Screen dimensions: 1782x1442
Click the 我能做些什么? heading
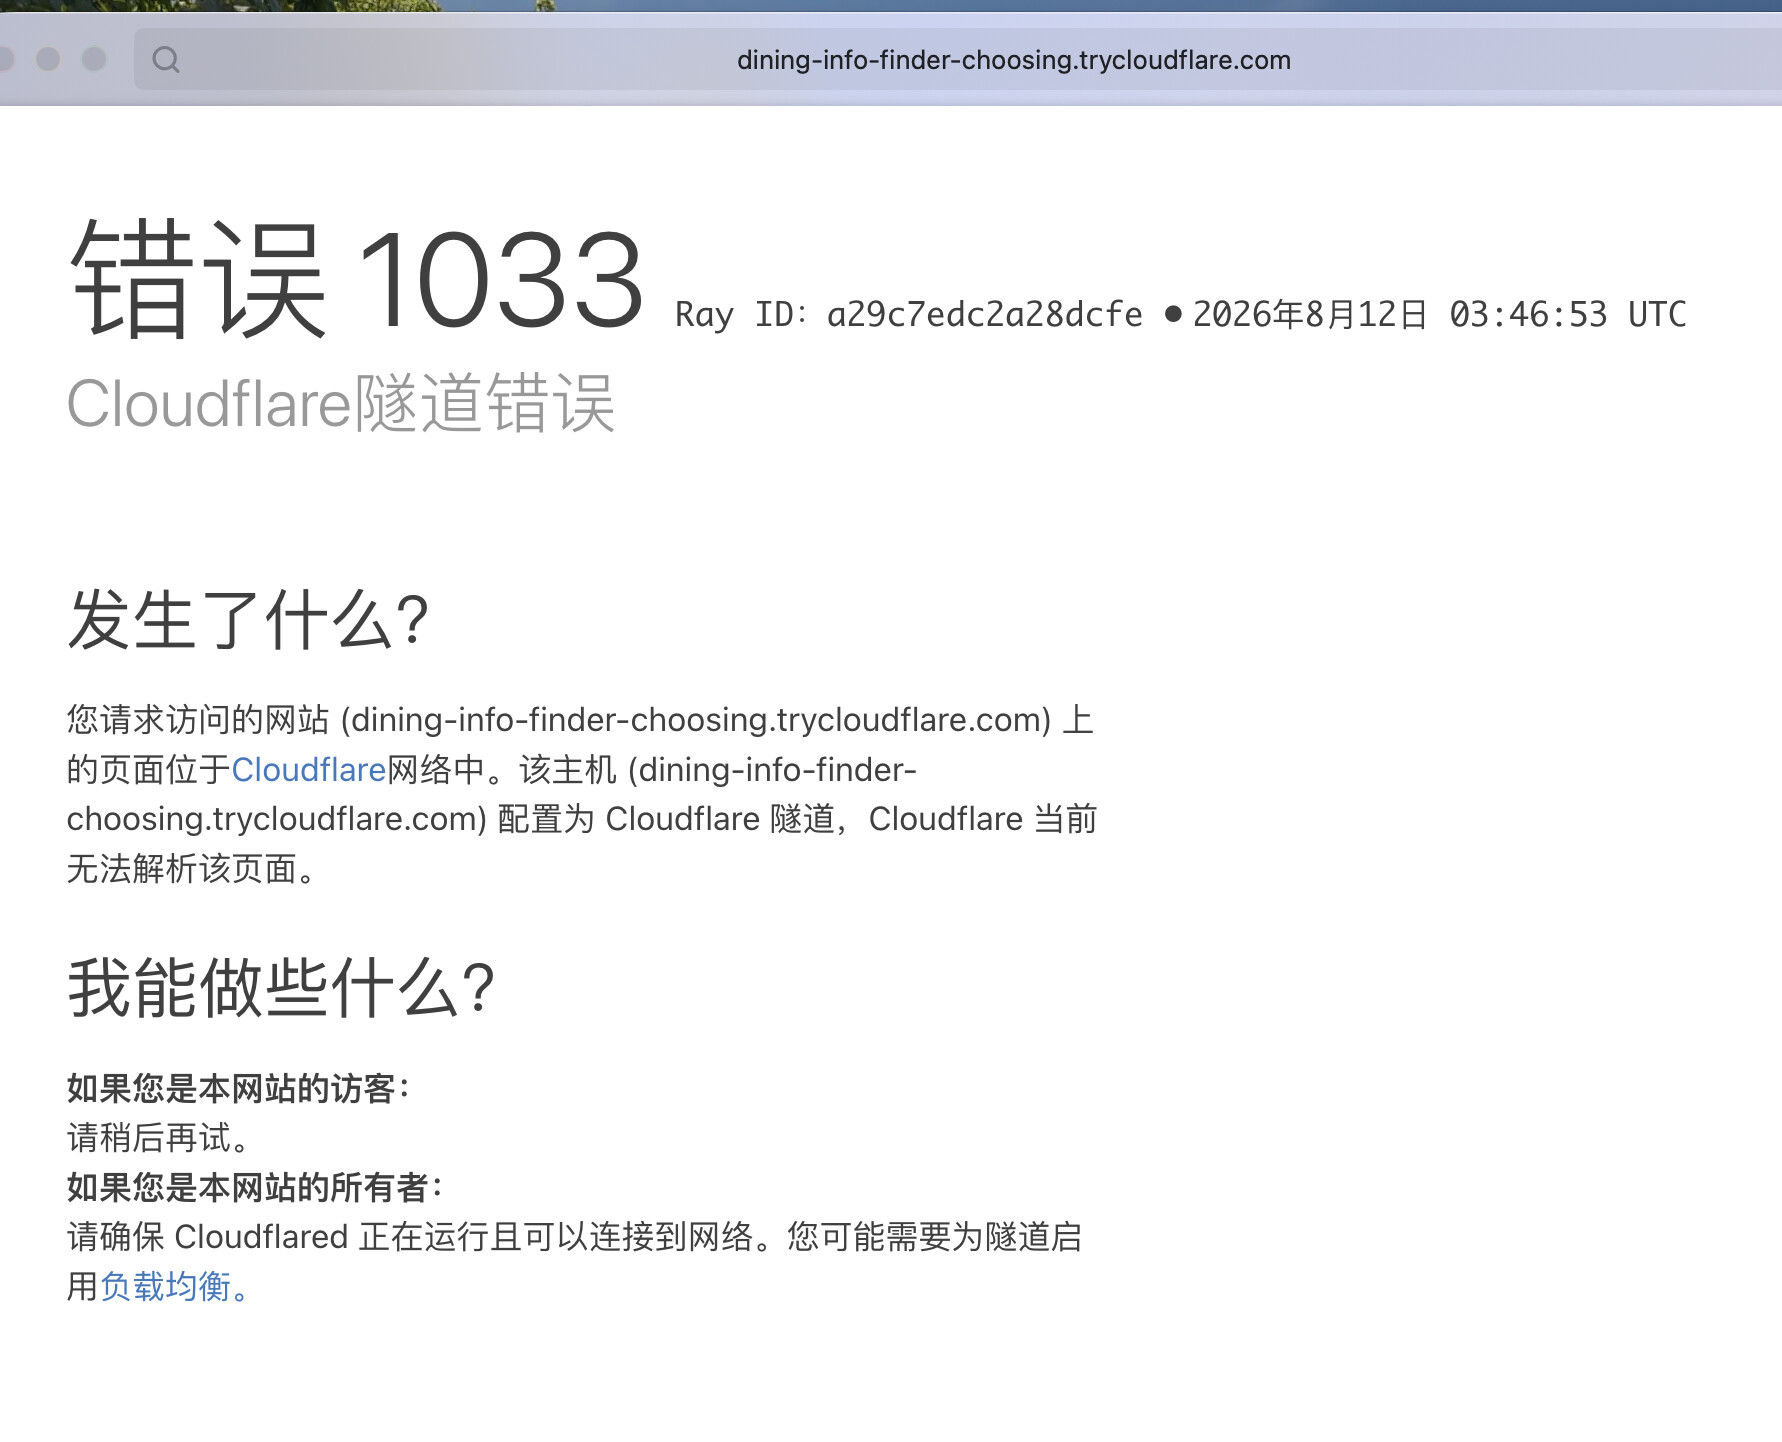pyautogui.click(x=281, y=988)
